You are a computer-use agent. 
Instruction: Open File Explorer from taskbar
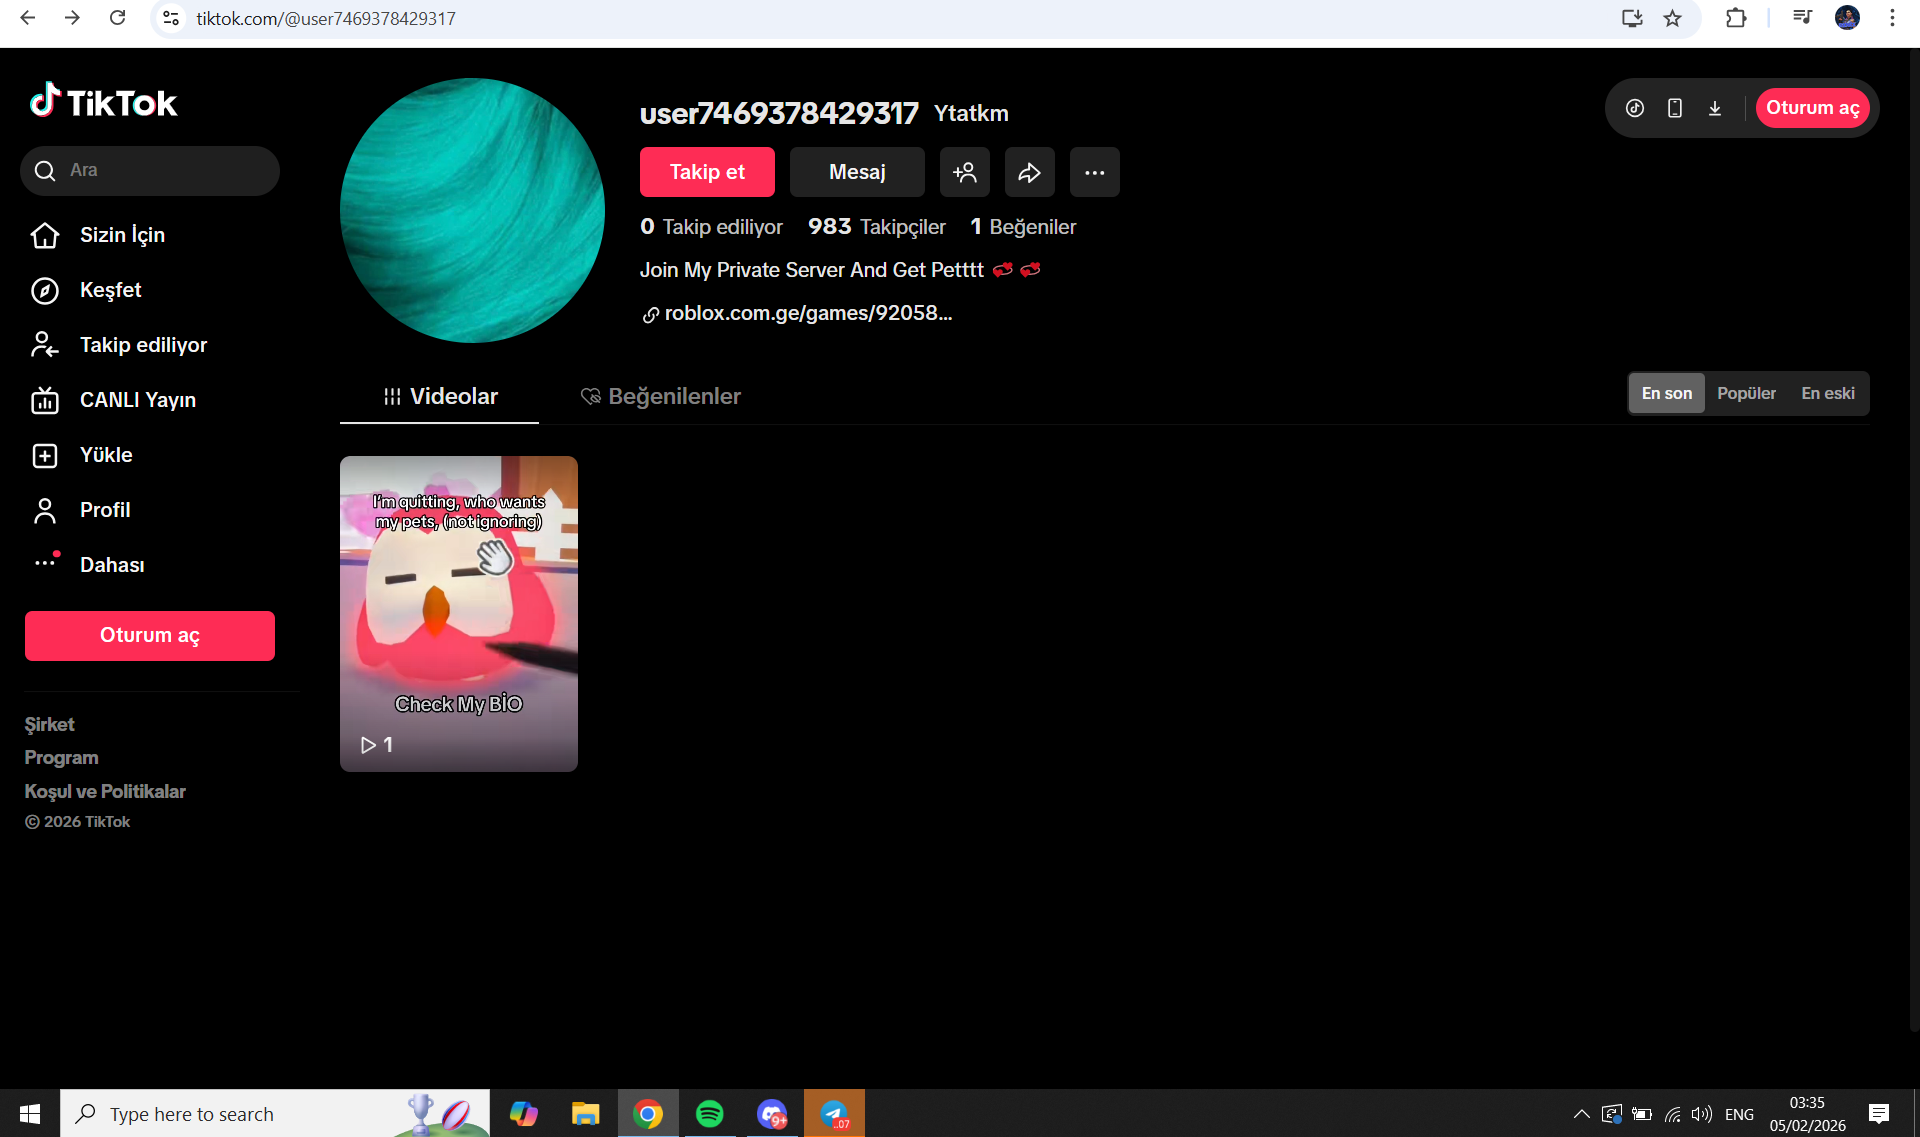[585, 1113]
